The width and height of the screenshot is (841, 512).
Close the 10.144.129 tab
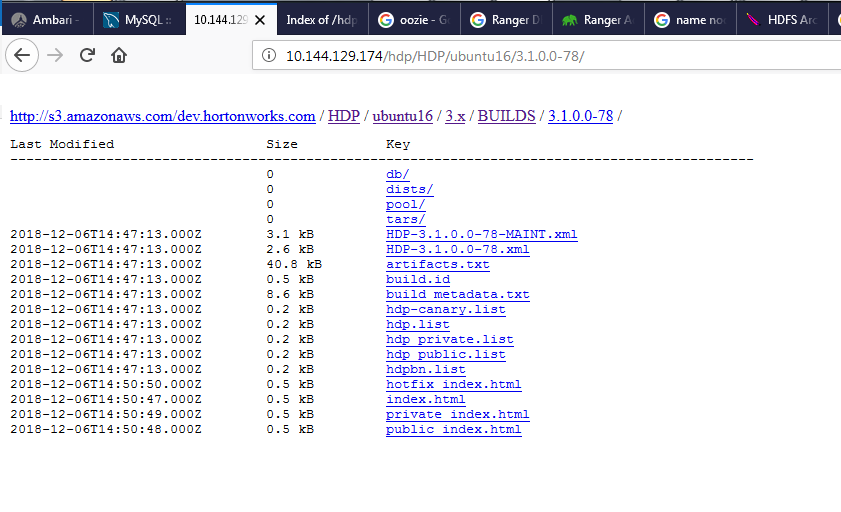click(260, 20)
